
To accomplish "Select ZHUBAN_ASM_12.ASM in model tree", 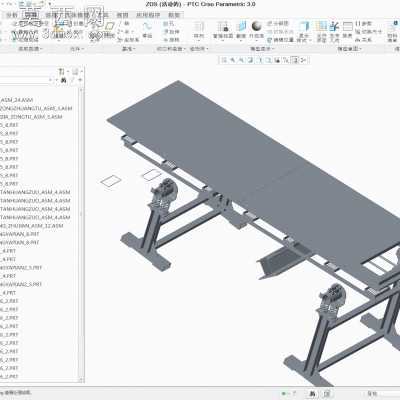I will point(32,226).
